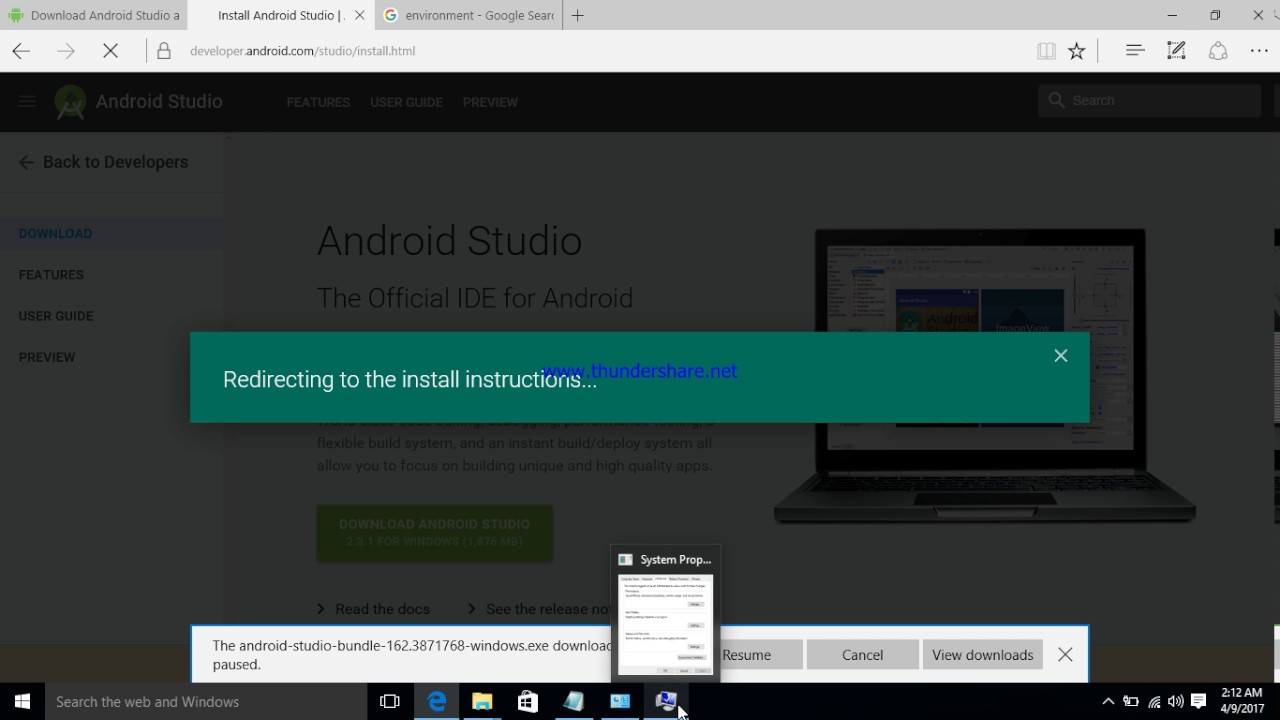Select USER GUIDE in the left sidebar
Image resolution: width=1280 pixels, height=720 pixels.
[x=56, y=315]
